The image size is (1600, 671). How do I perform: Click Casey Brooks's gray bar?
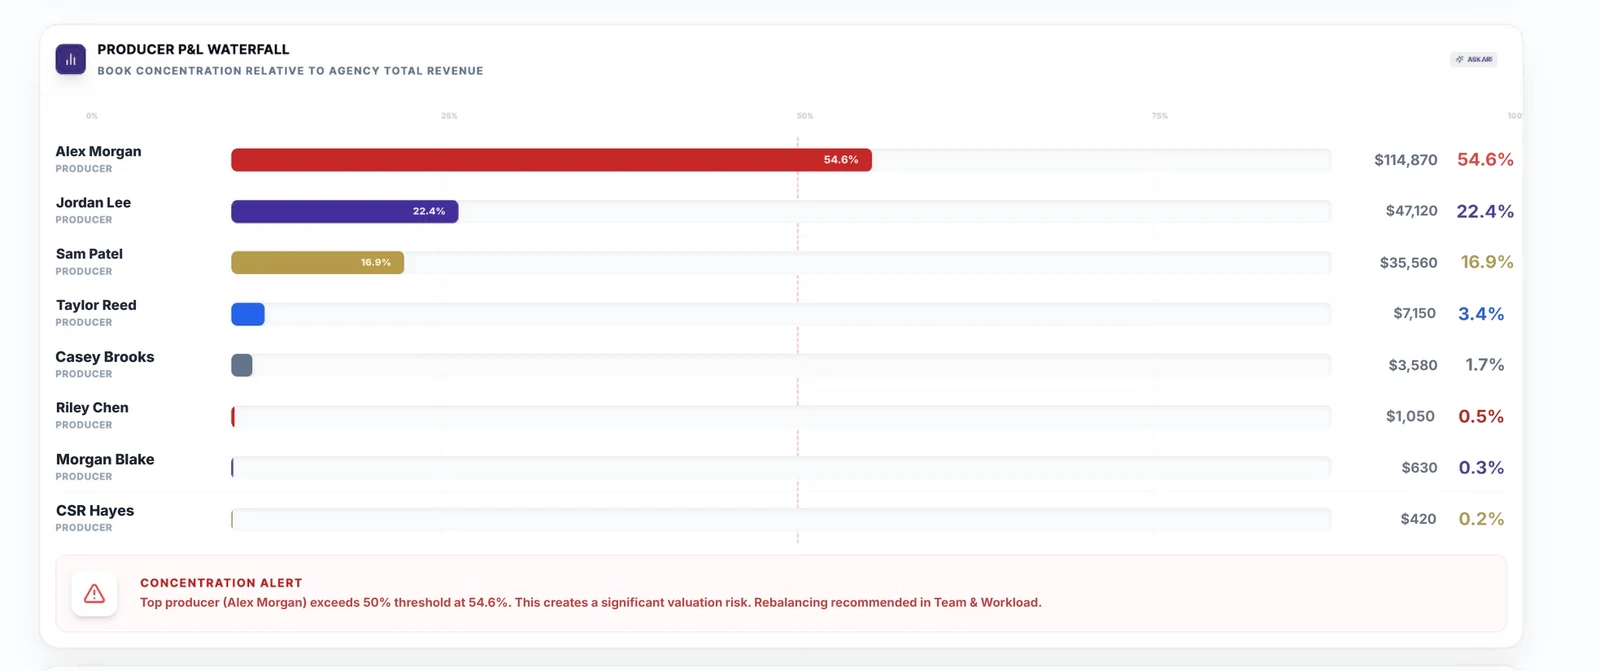242,365
